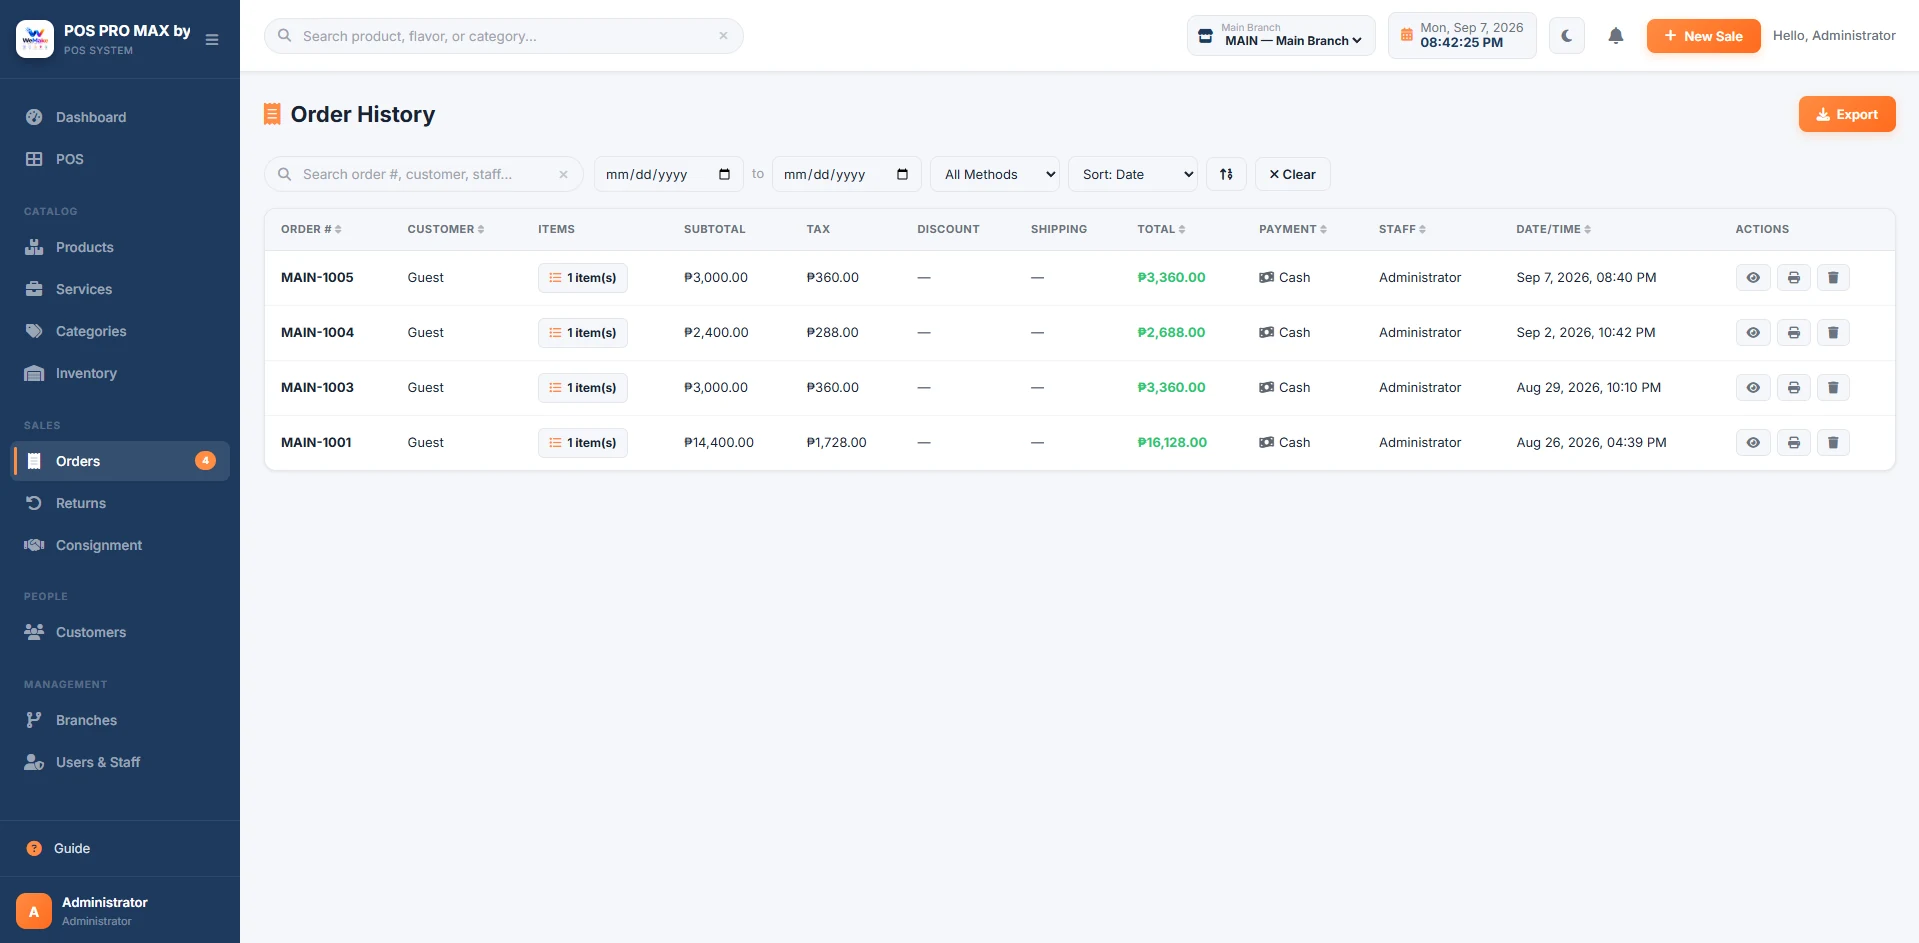Delete order MAIN-1005 trash icon
The image size is (1919, 943).
pyautogui.click(x=1833, y=278)
